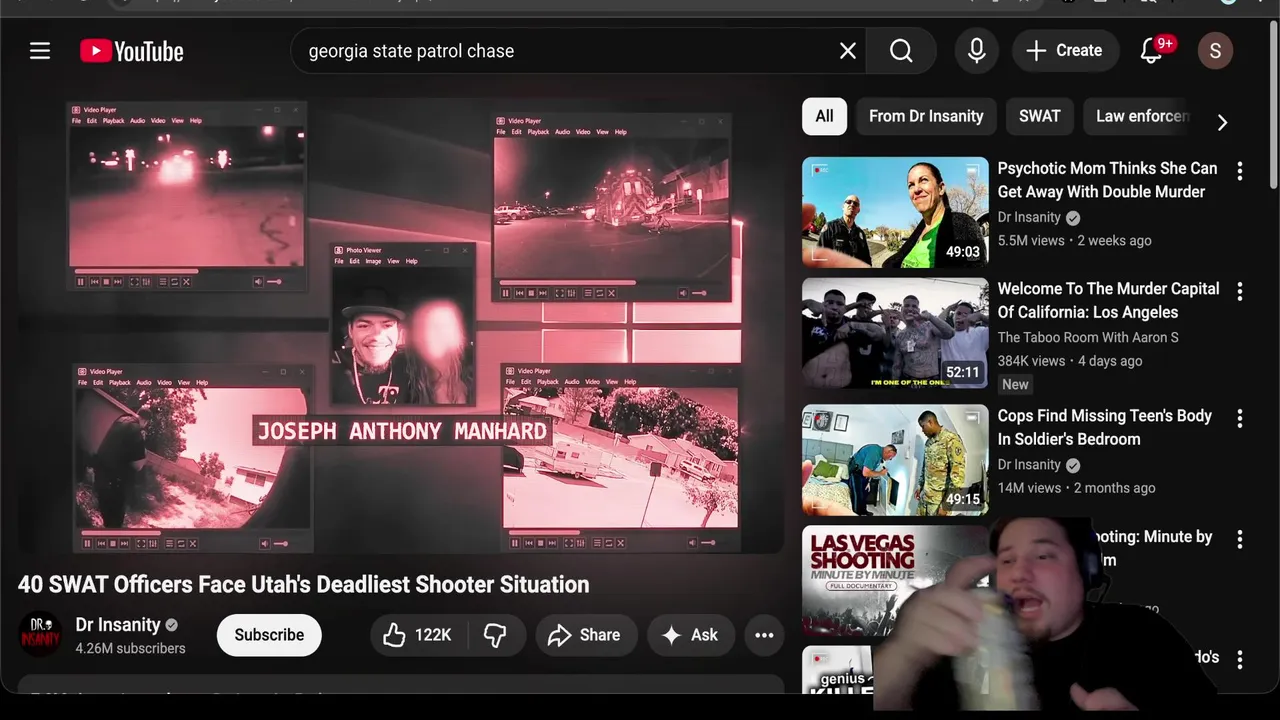Open The Taboo Room With Aaron S channel
Image resolution: width=1280 pixels, height=720 pixels.
1088,337
